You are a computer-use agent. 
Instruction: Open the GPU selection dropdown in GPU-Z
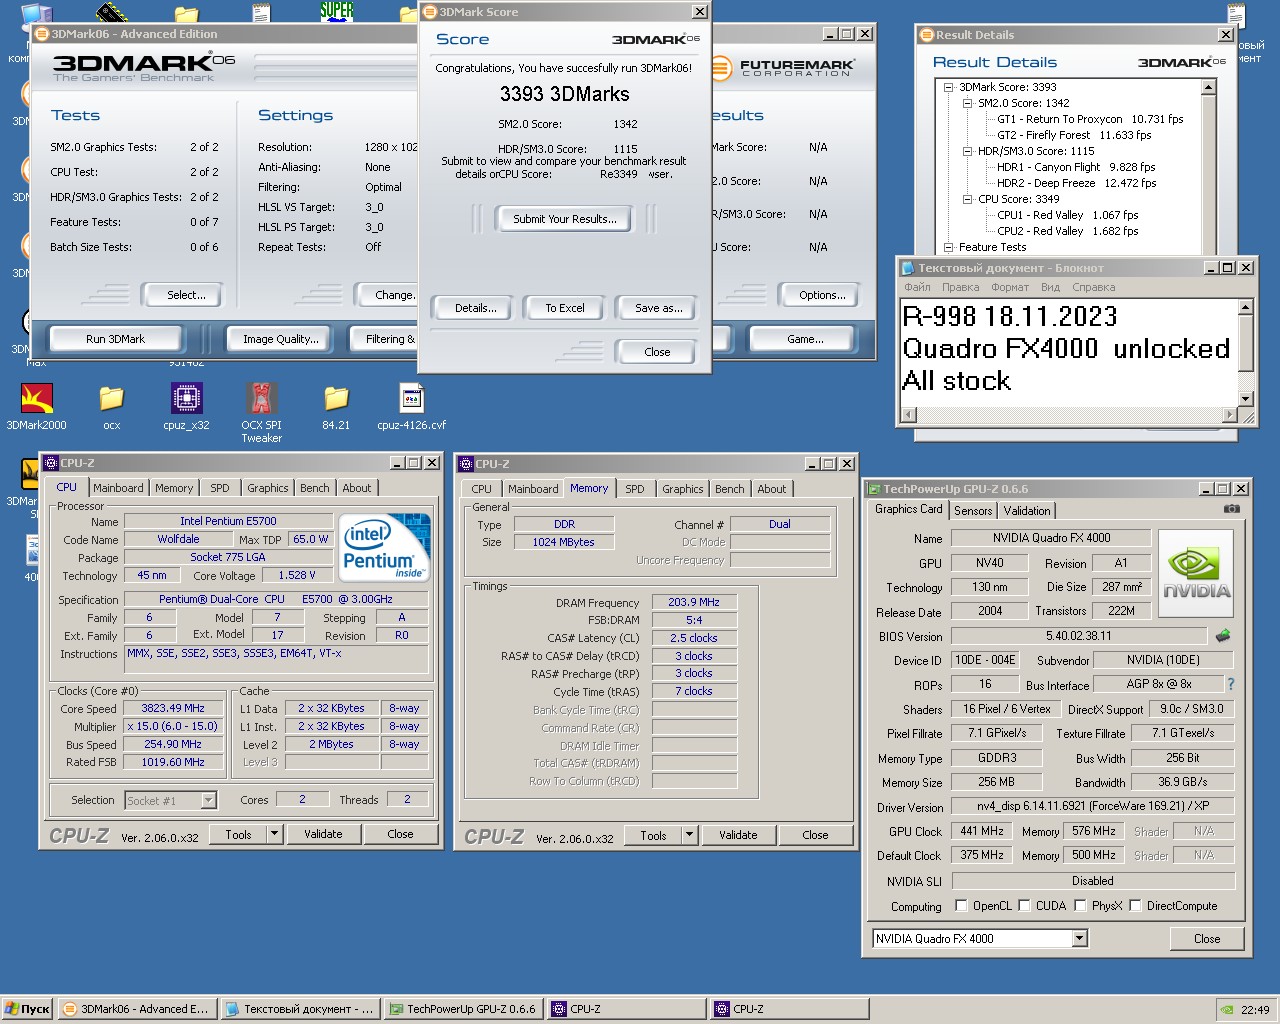(x=1079, y=938)
